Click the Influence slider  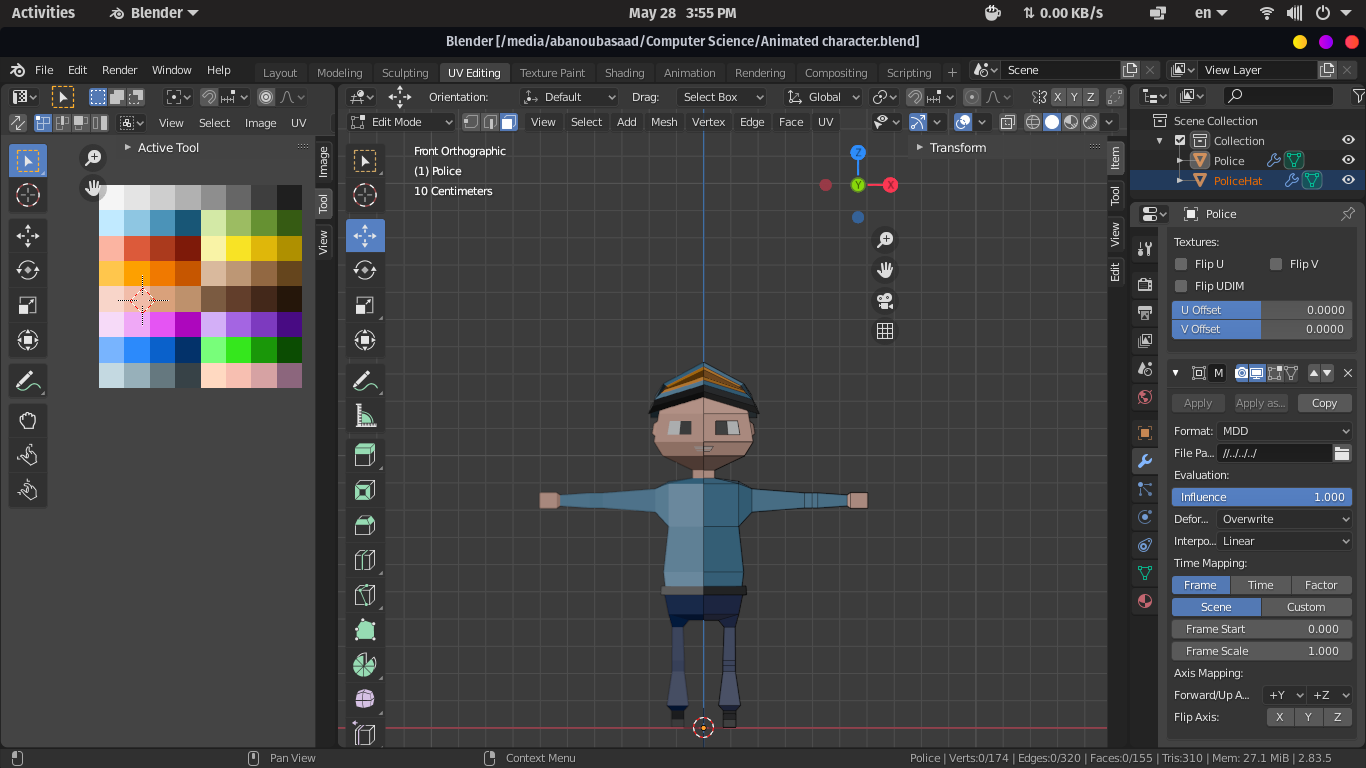coord(1262,497)
